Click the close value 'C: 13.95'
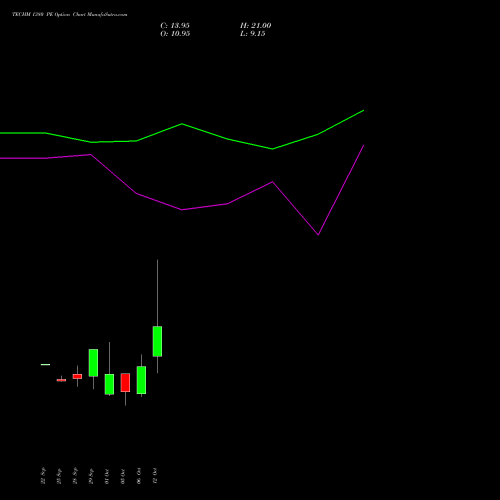Image resolution: width=500 pixels, height=500 pixels. pyautogui.click(x=175, y=26)
